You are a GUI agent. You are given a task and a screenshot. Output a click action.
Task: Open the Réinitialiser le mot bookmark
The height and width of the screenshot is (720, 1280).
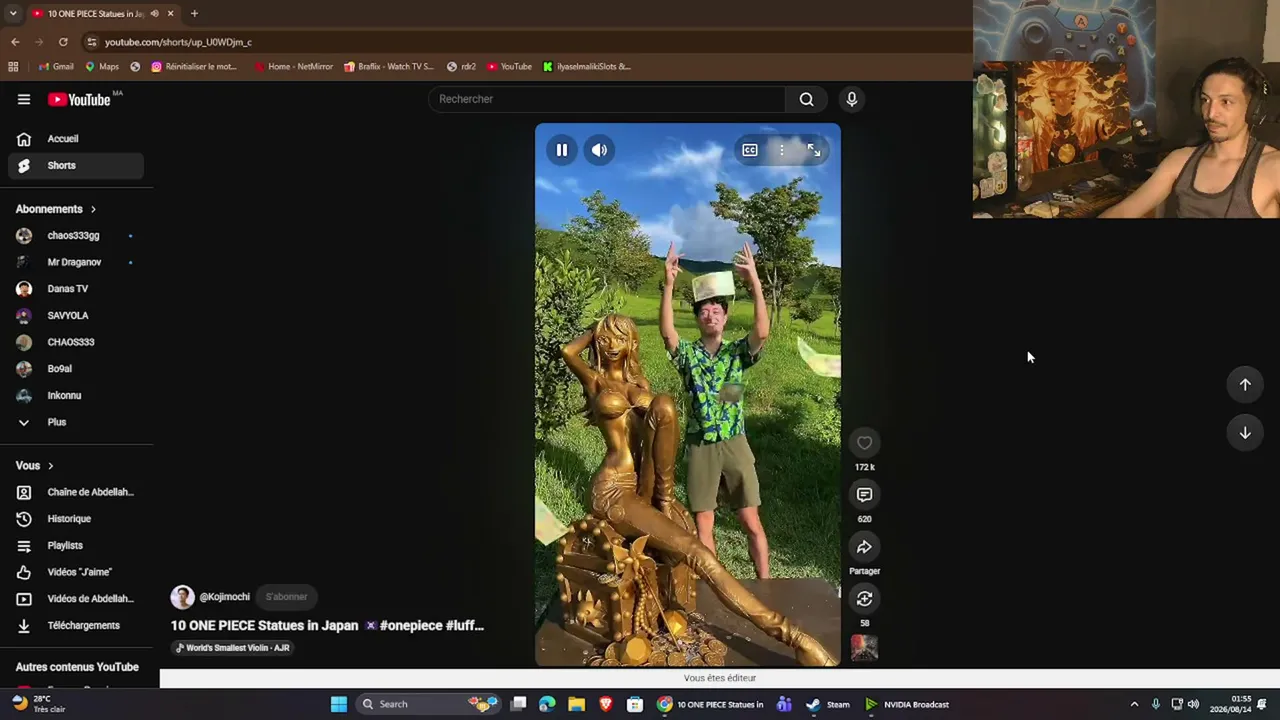click(x=194, y=67)
